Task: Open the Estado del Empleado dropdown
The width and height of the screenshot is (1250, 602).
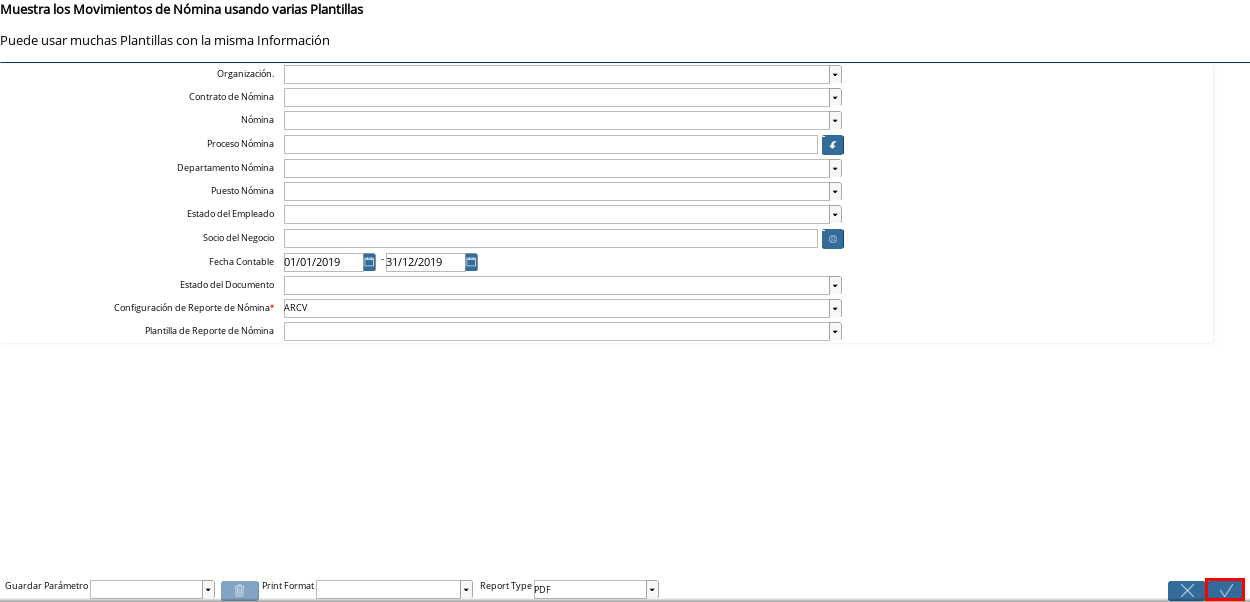Action: coord(835,215)
